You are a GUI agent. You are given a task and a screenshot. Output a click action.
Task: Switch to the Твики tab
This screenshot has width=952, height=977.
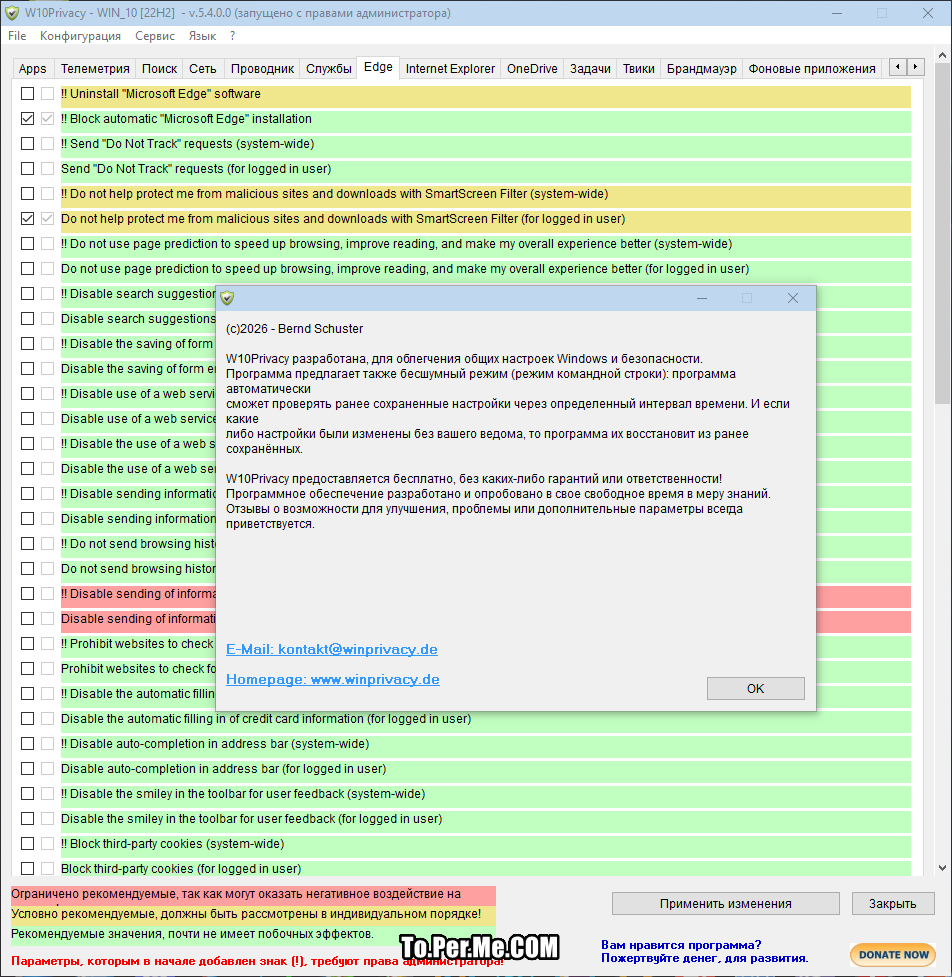click(639, 69)
